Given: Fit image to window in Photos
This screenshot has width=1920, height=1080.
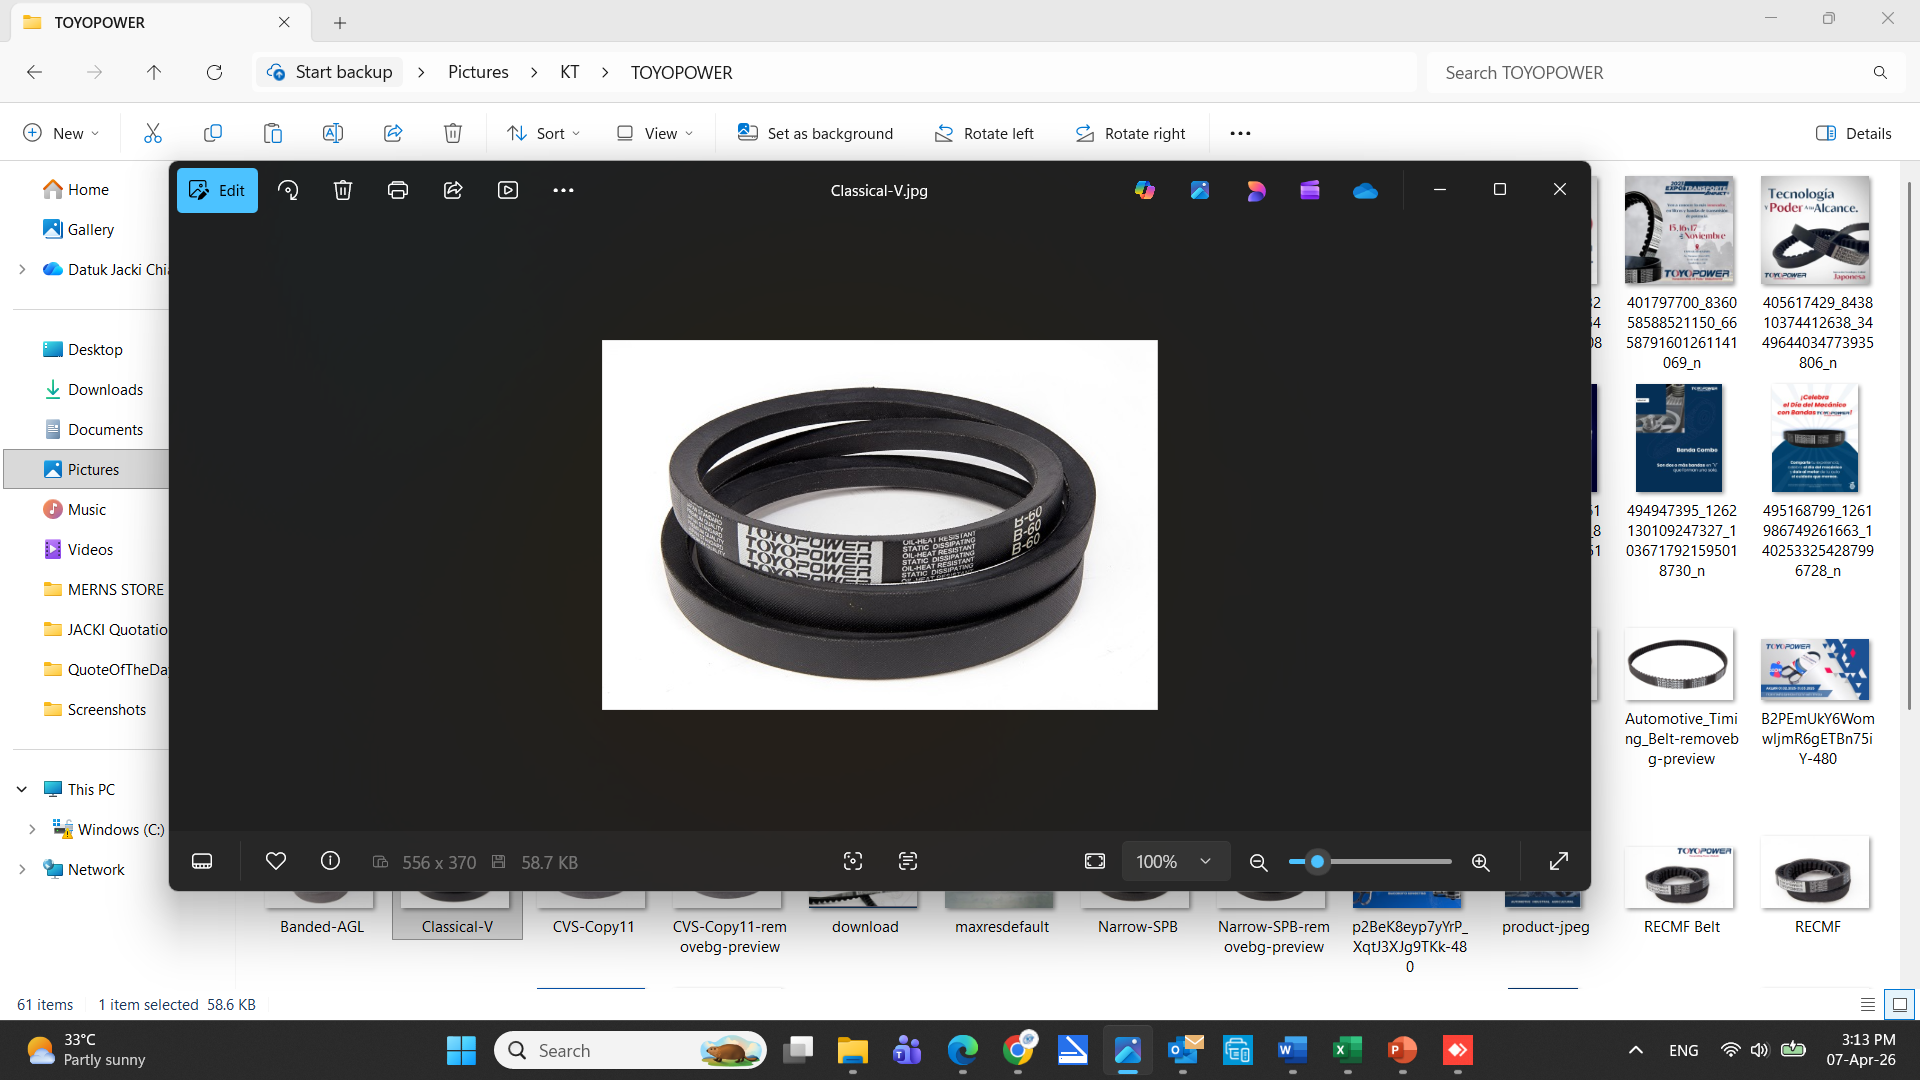Looking at the screenshot, I should 1095,861.
